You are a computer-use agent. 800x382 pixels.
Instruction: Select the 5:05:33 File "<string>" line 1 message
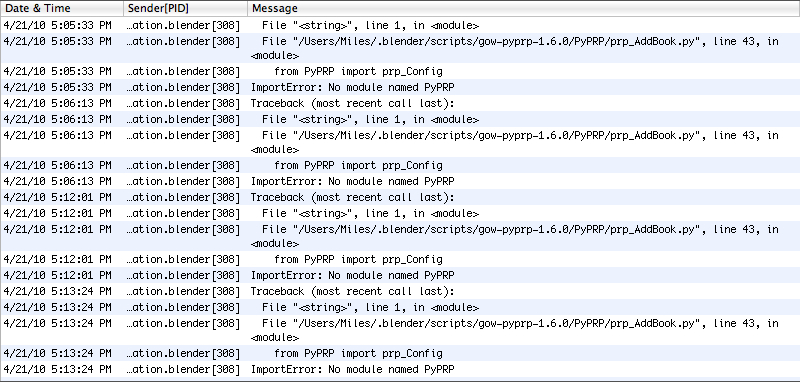[x=370, y=26]
